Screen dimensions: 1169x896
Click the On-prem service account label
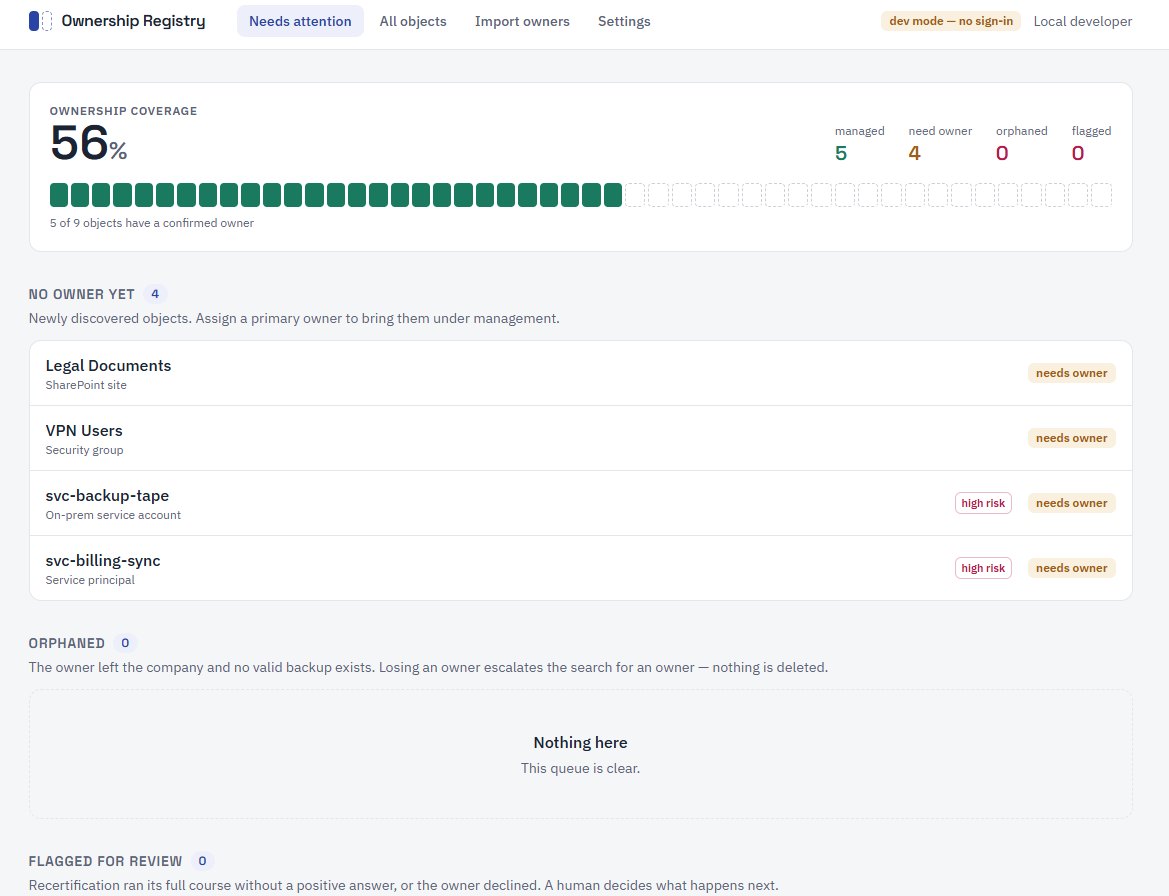pos(113,515)
